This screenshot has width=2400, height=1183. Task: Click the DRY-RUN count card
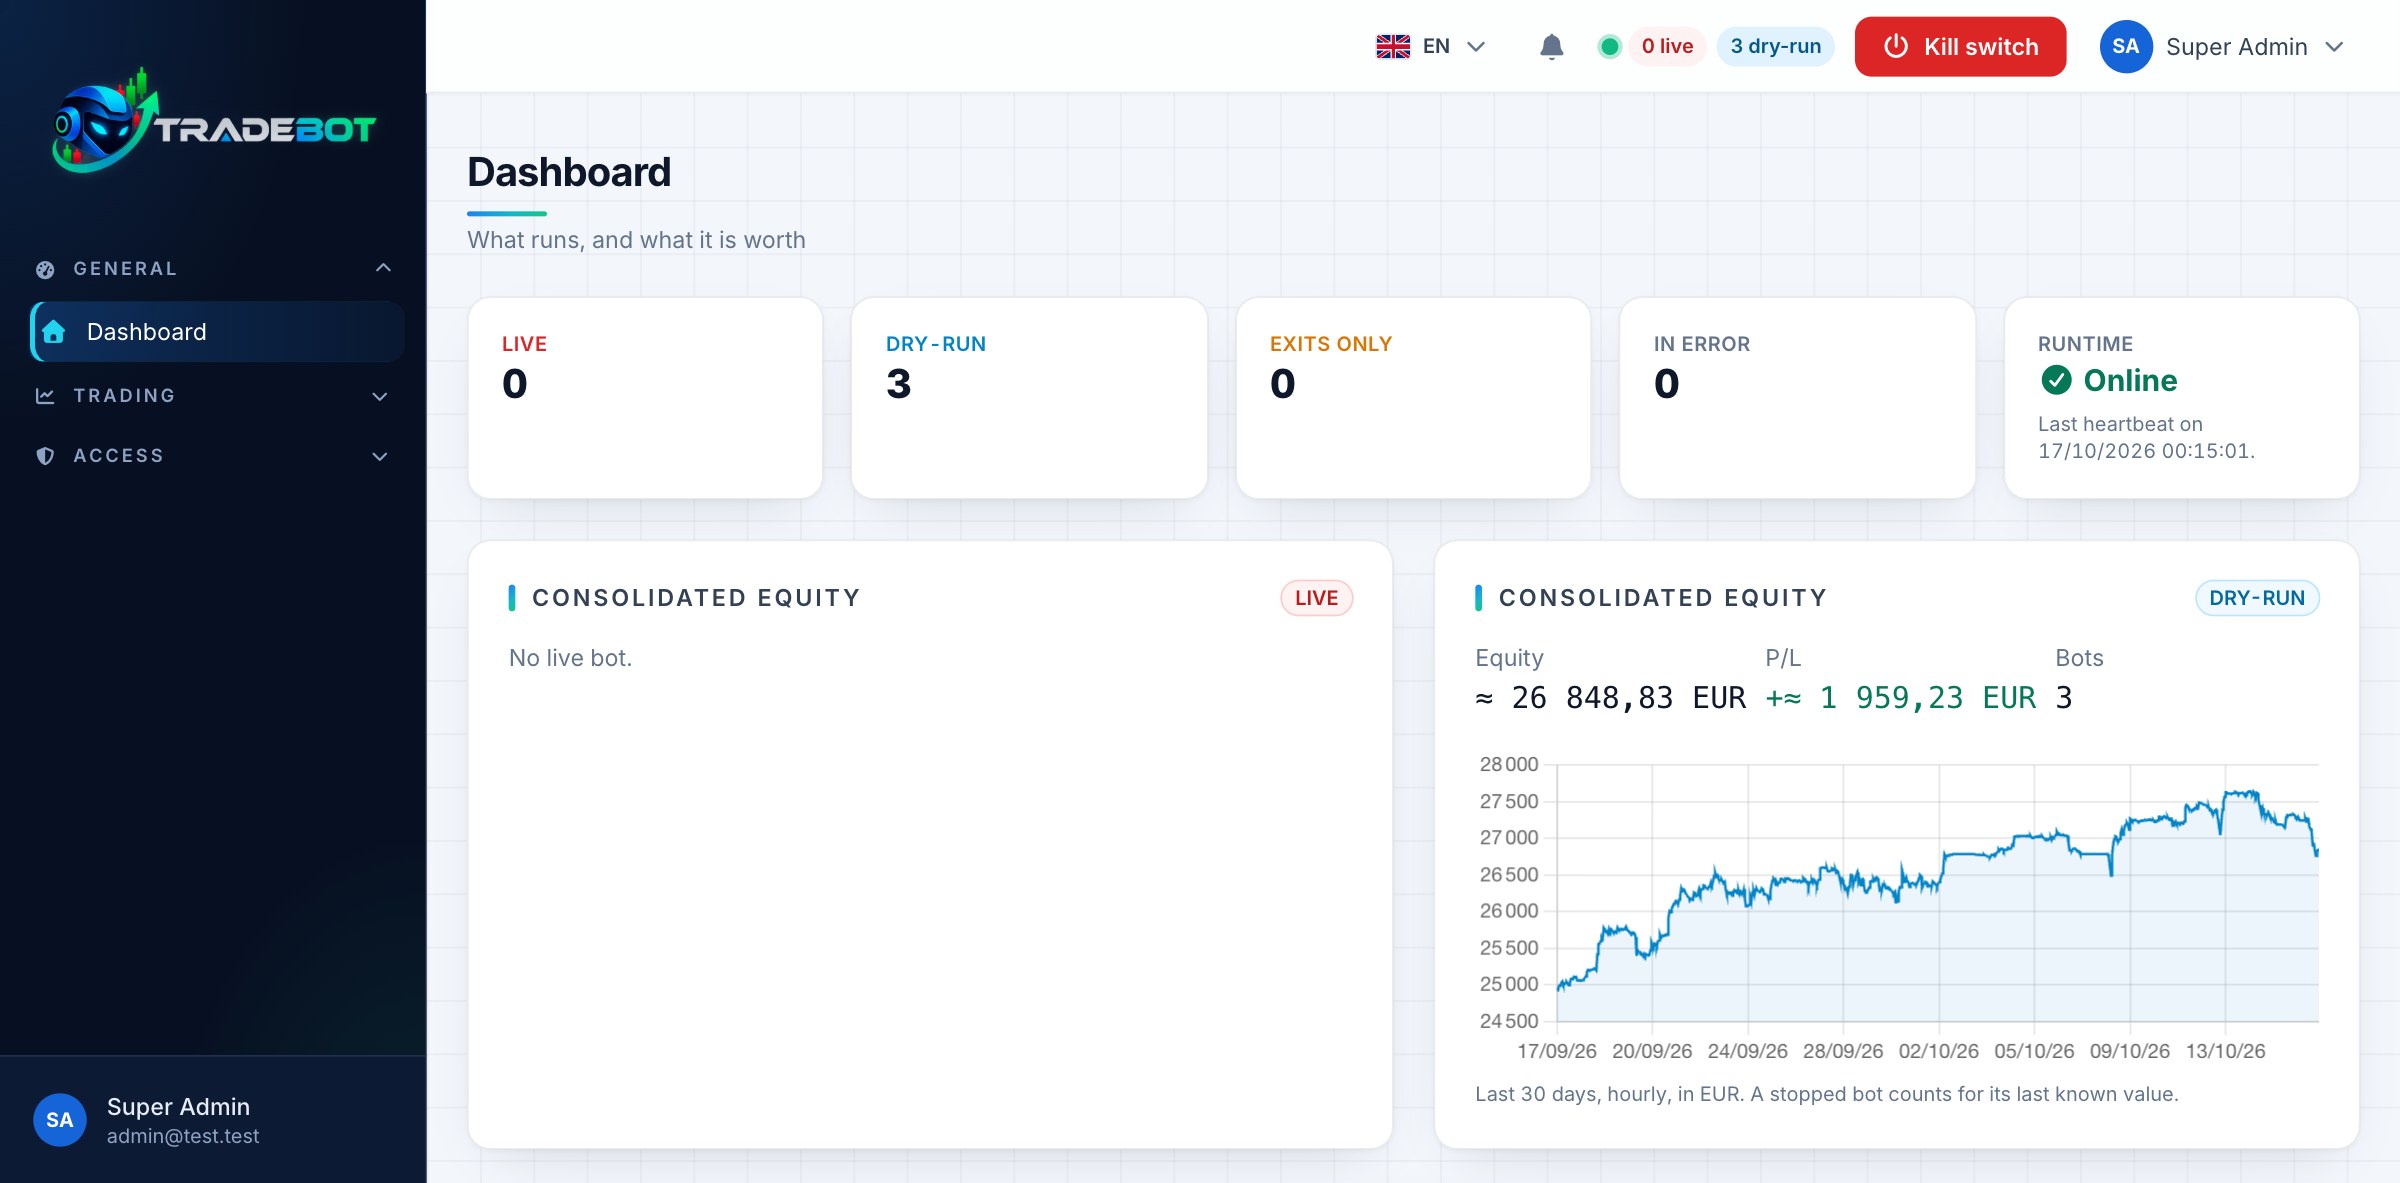click(1029, 398)
